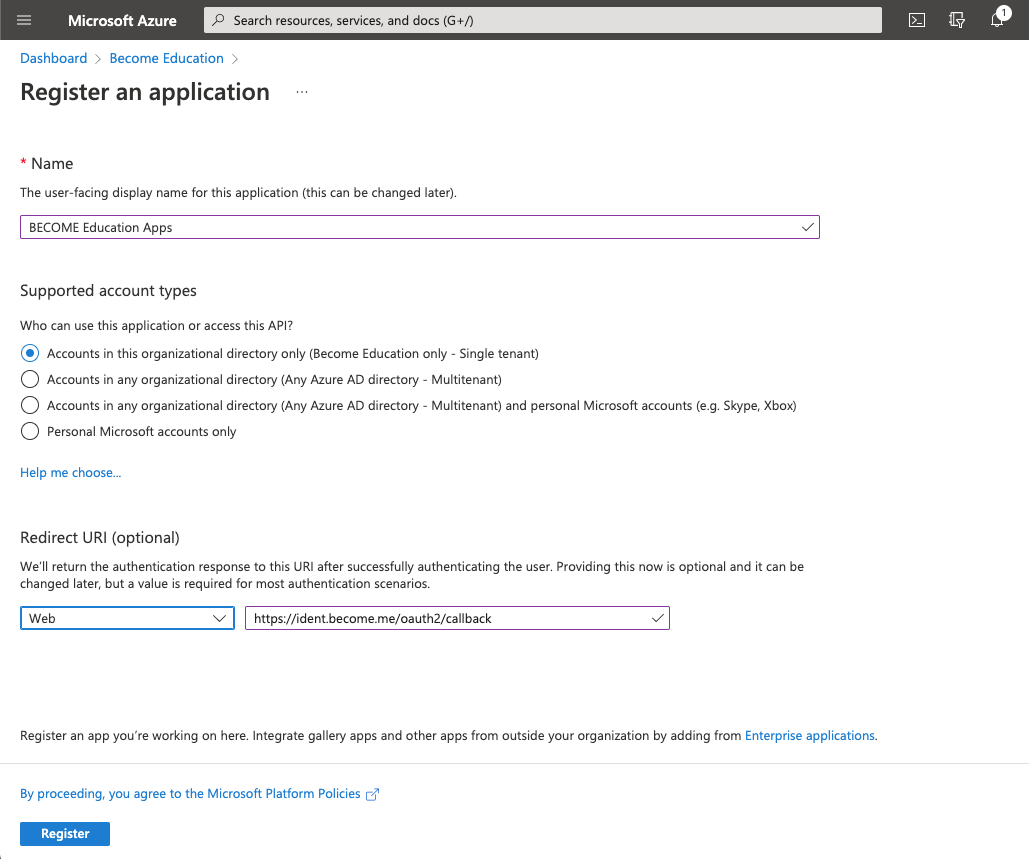This screenshot has height=859, width=1029.
Task: Go to the Become Education breadcrumb
Action: coord(167,58)
